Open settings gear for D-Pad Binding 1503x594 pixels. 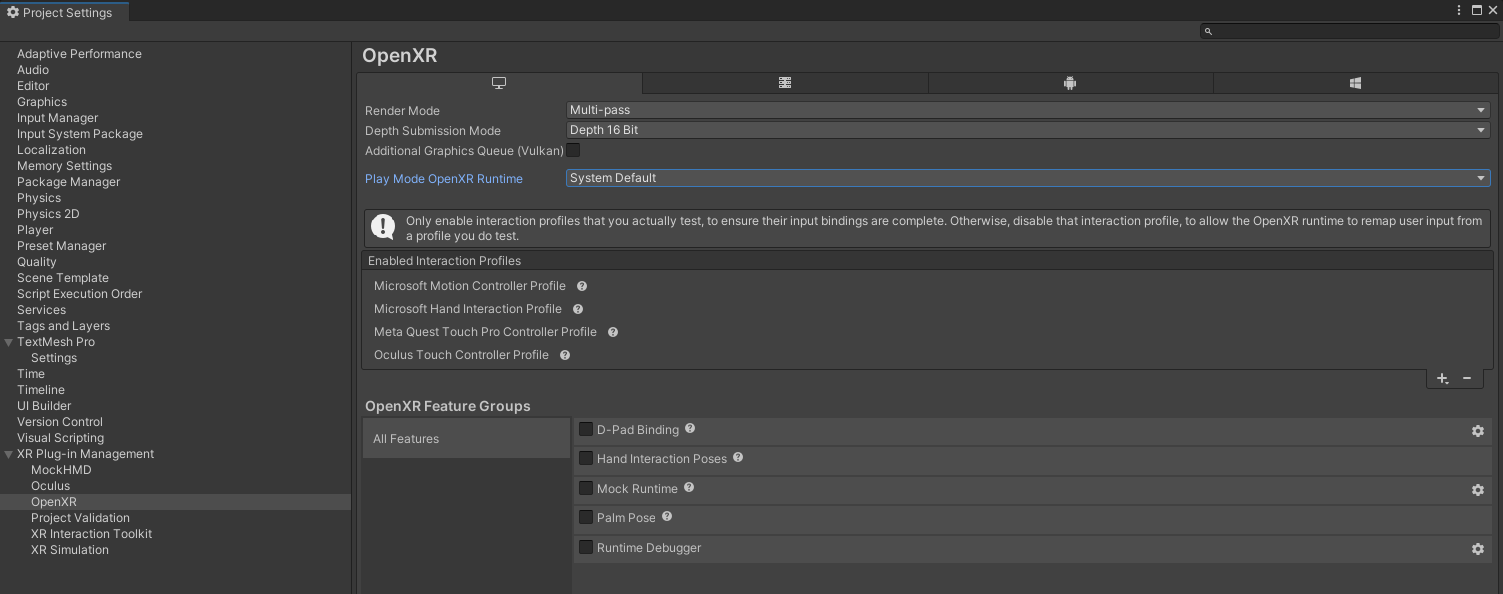[1478, 431]
